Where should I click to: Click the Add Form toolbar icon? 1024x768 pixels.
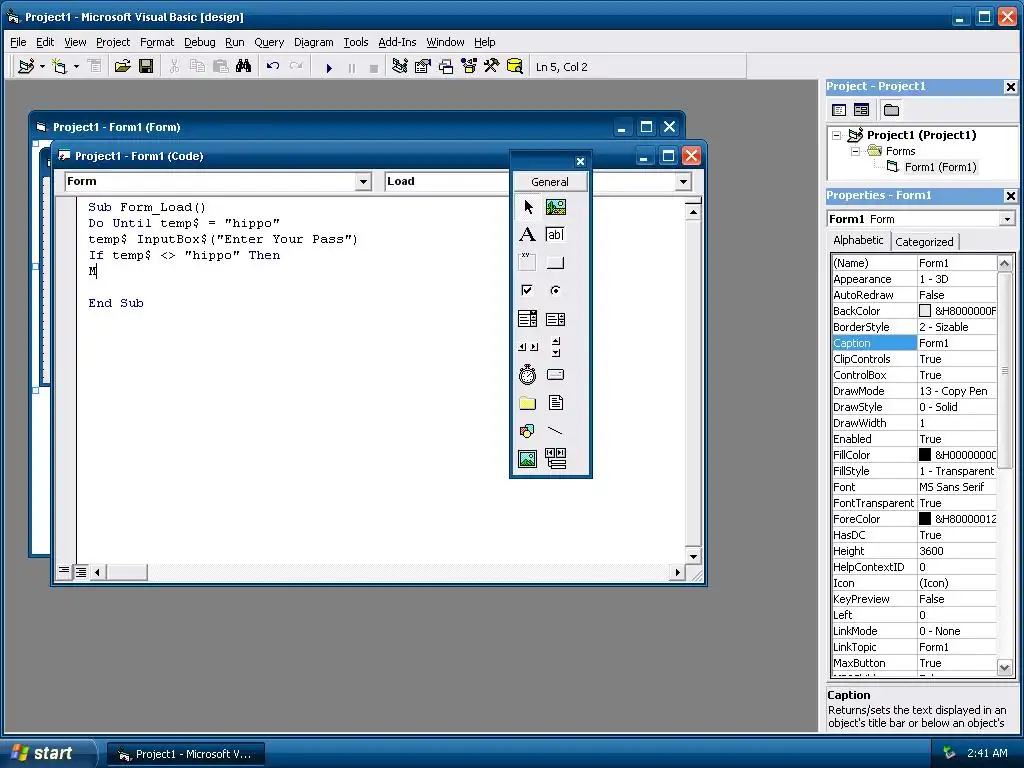point(59,67)
